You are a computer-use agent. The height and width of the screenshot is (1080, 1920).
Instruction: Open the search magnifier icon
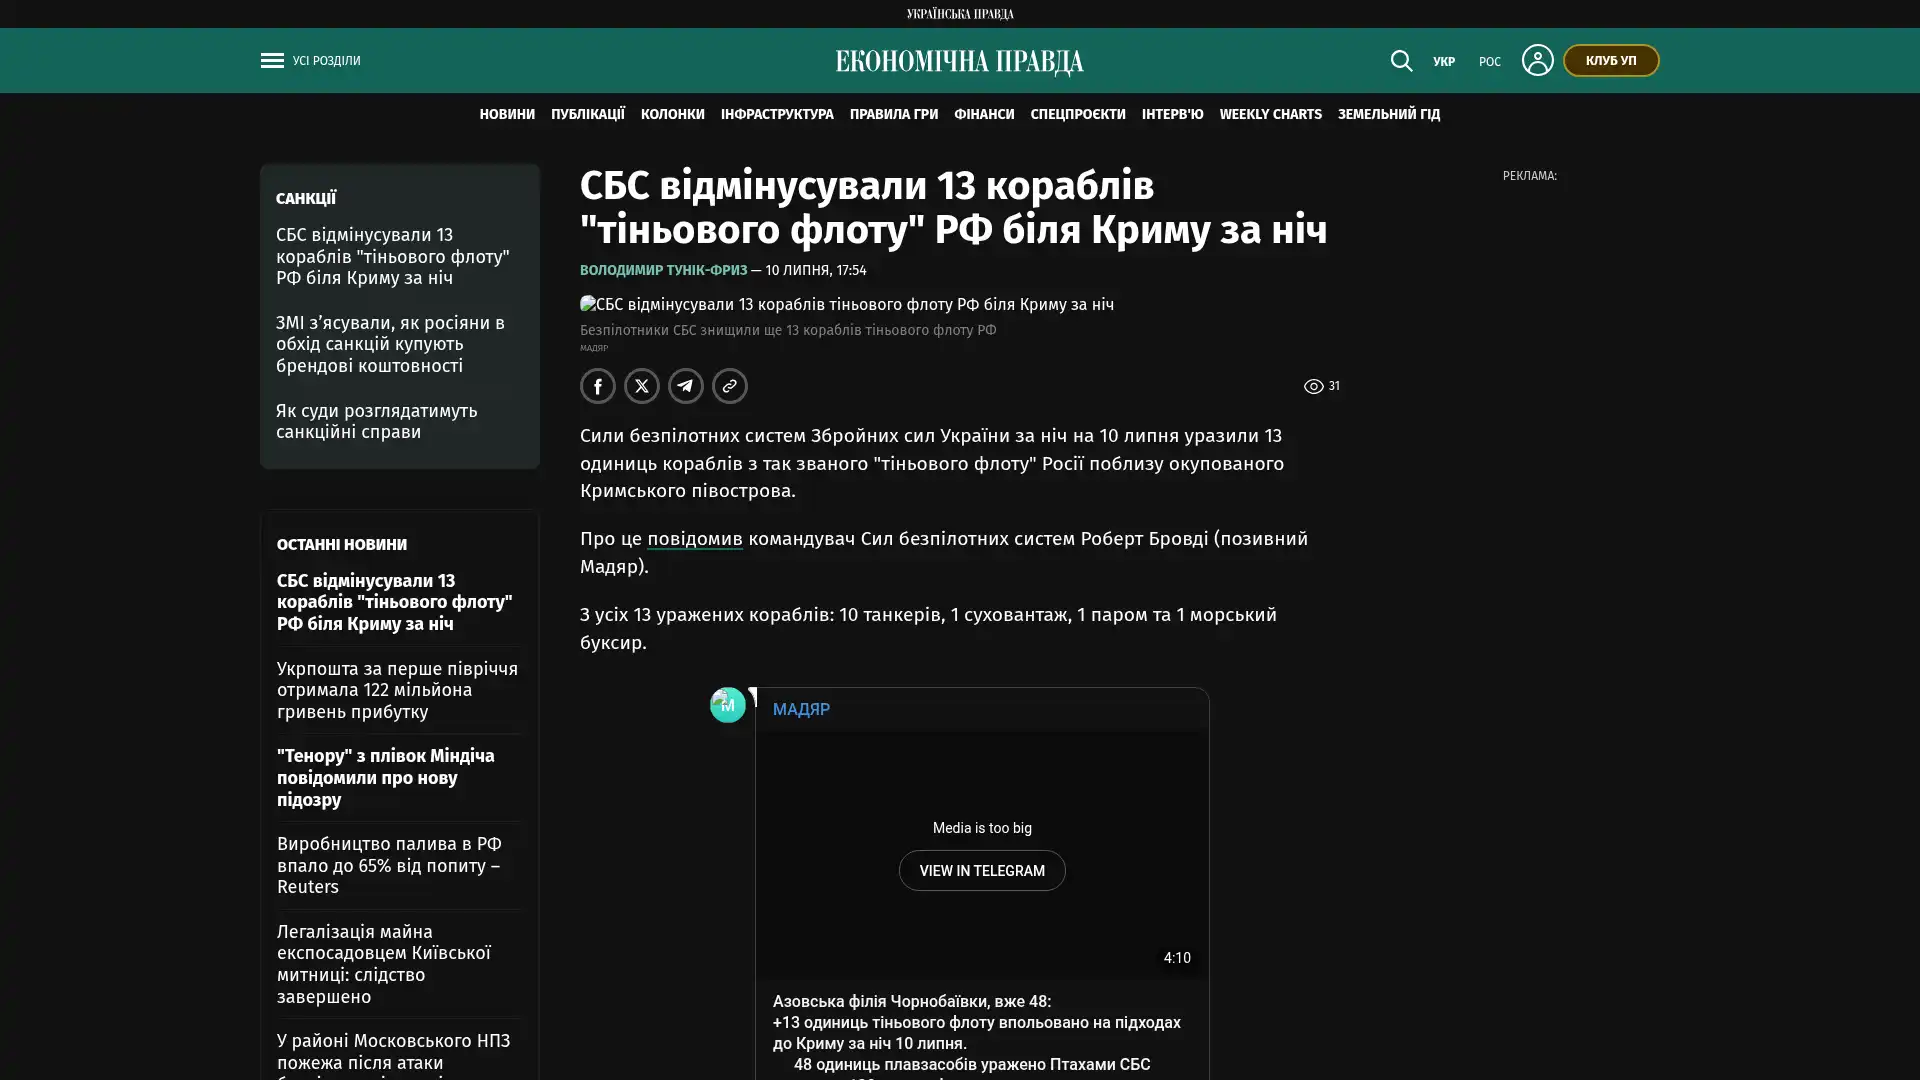1401,61
